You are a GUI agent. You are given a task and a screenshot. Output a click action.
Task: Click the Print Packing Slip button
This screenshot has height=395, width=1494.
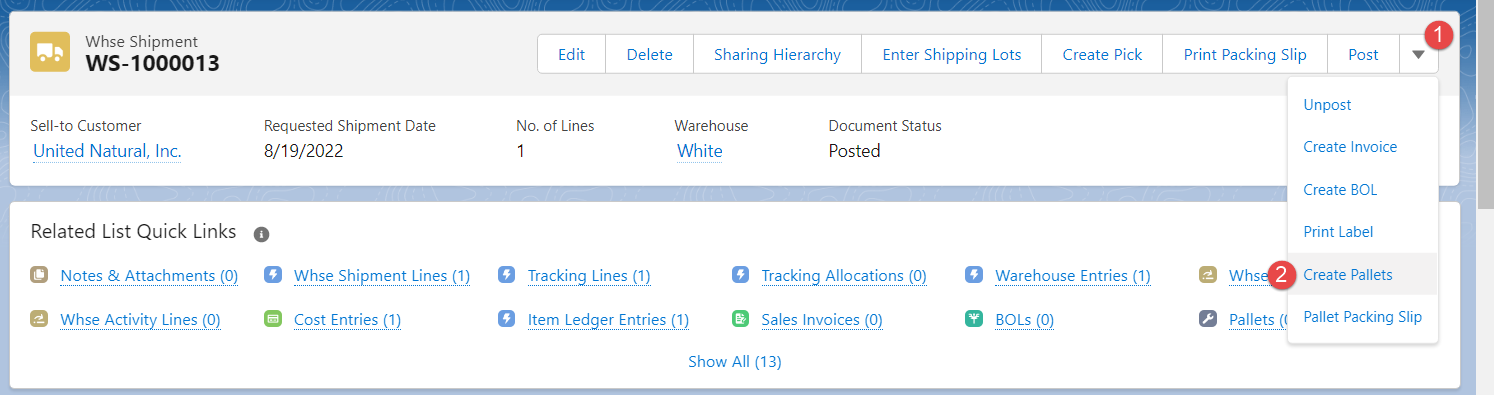point(1245,55)
